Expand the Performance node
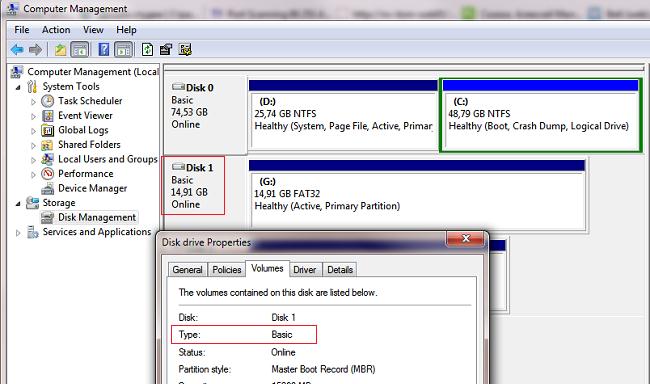The width and height of the screenshot is (650, 384). click(x=33, y=175)
